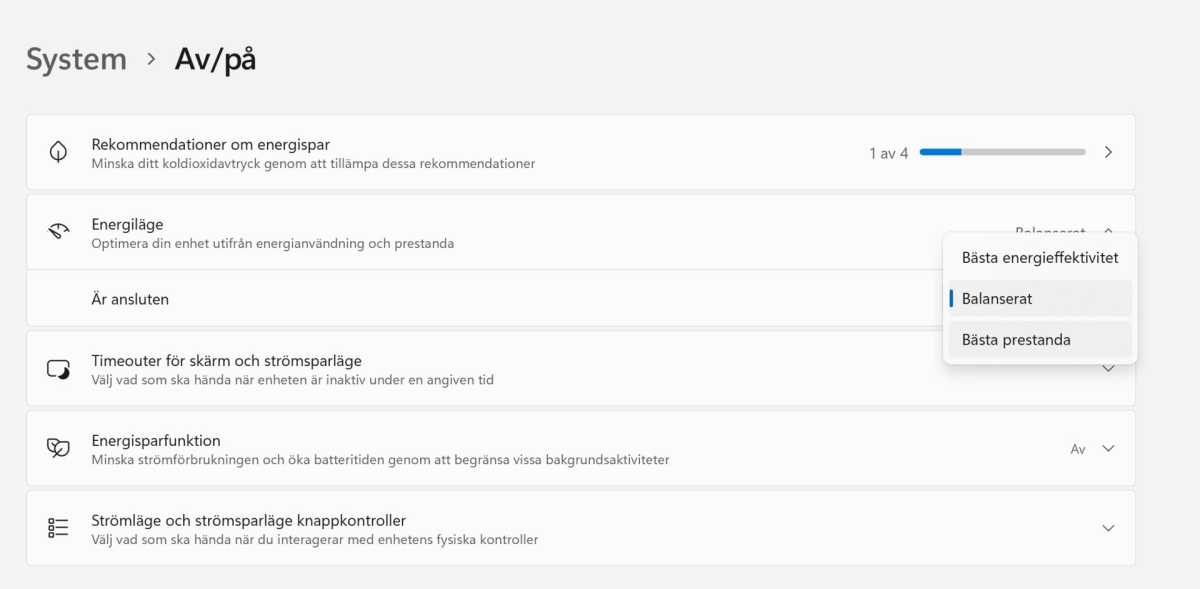Click the screen-with-moon icon for Timeouter
Viewport: 1200px width, 589px height.
[x=57, y=367]
